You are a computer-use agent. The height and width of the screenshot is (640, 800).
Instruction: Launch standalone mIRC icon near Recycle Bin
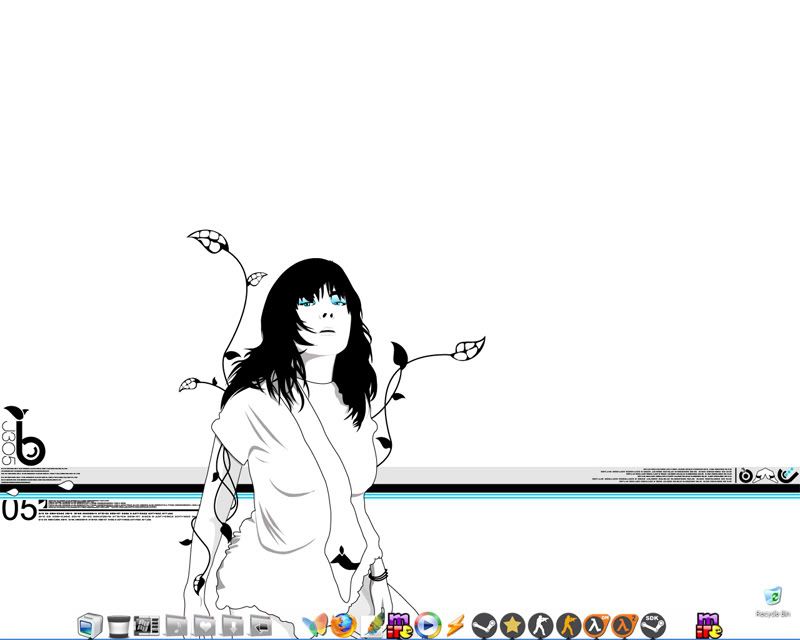[709, 625]
